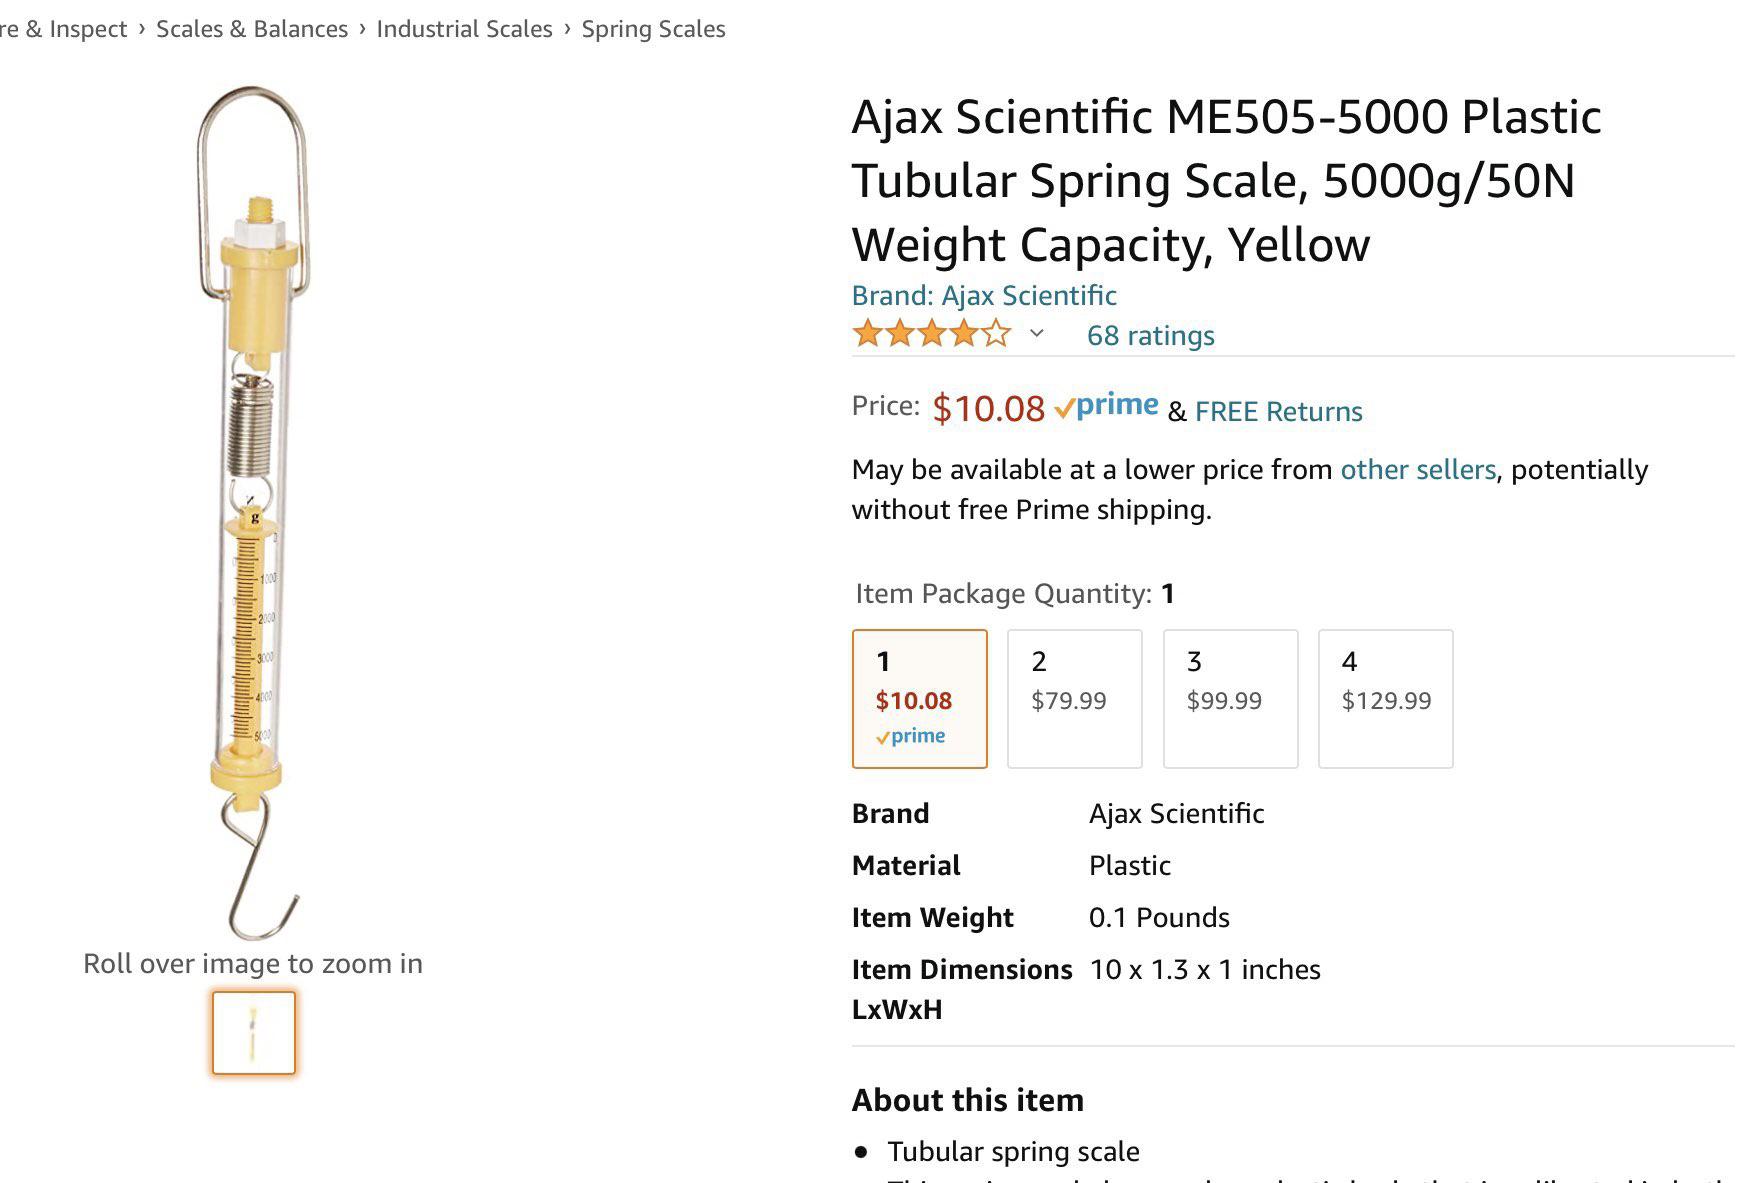Open the Scales & Balances breadcrumb chevron
This screenshot has height=1183, width=1758.
pyautogui.click(x=360, y=28)
